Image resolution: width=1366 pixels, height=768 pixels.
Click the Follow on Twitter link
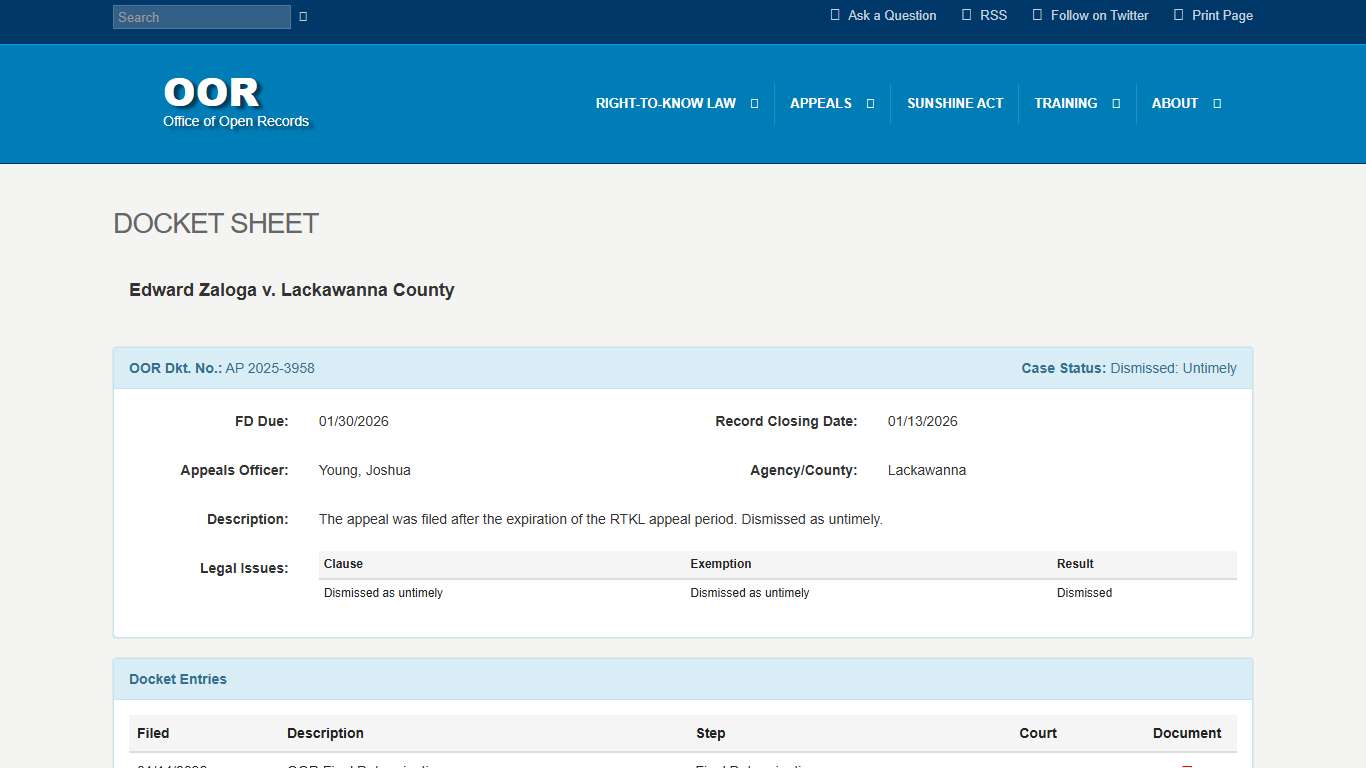coord(1099,15)
